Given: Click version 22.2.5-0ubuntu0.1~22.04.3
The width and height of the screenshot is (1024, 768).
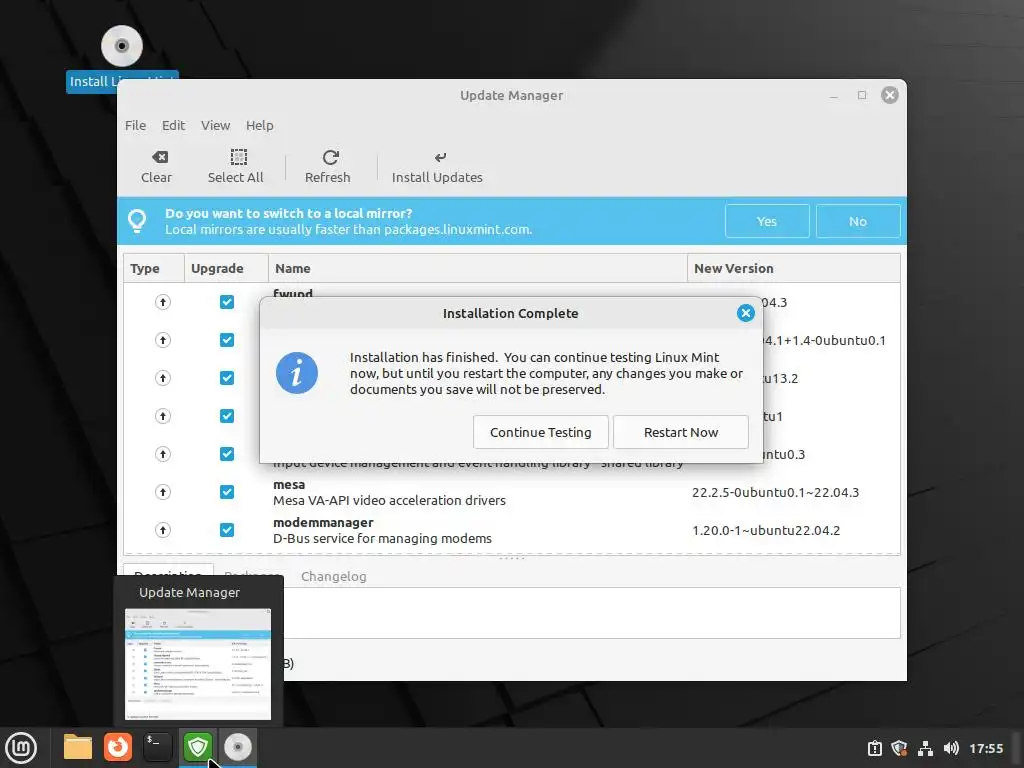Looking at the screenshot, I should (775, 492).
